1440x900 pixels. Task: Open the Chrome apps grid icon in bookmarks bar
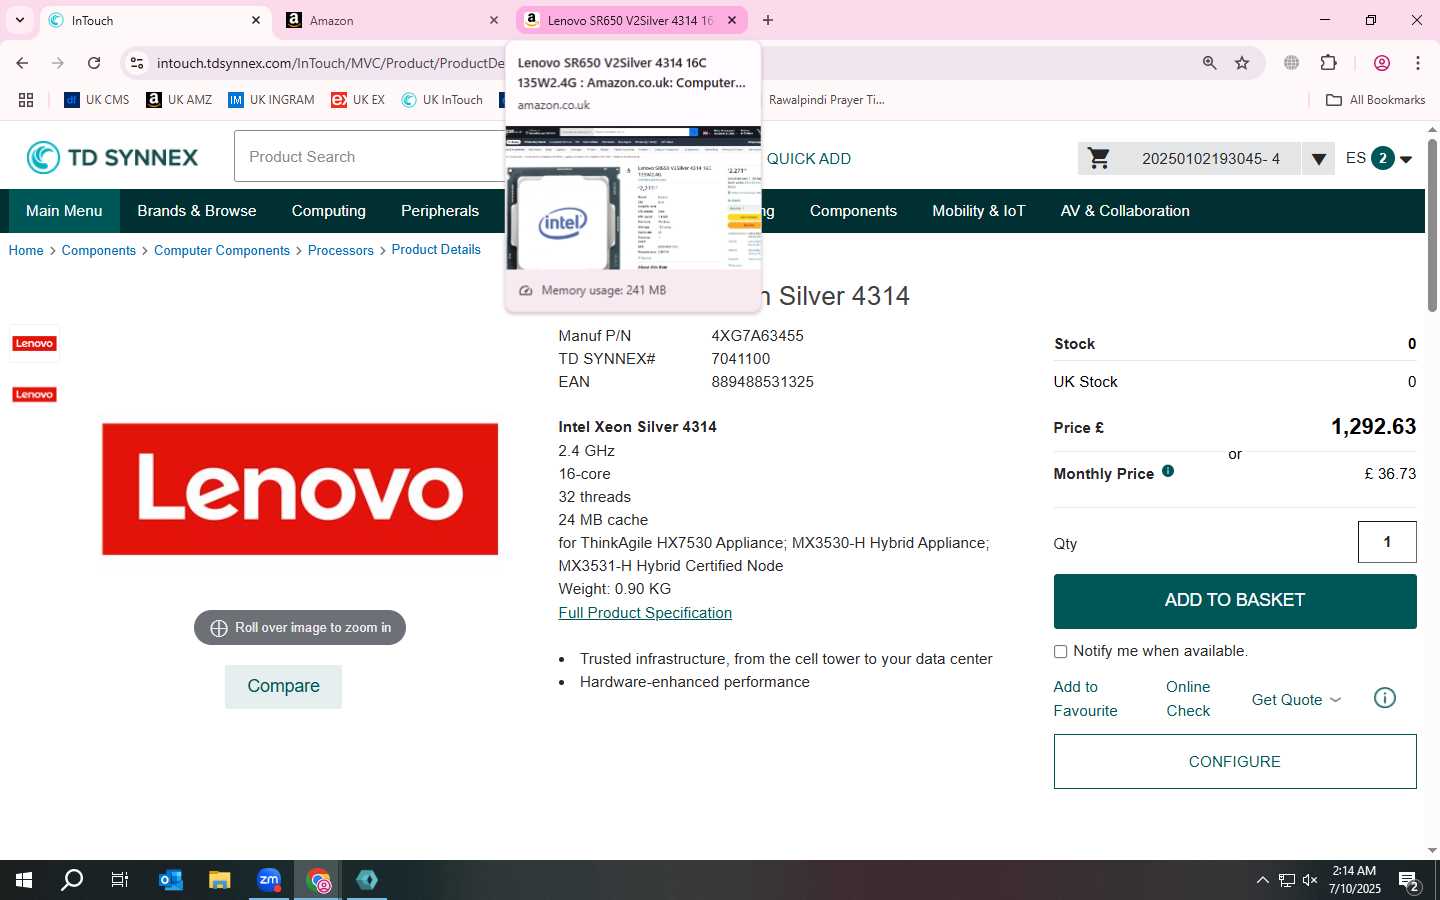click(26, 100)
